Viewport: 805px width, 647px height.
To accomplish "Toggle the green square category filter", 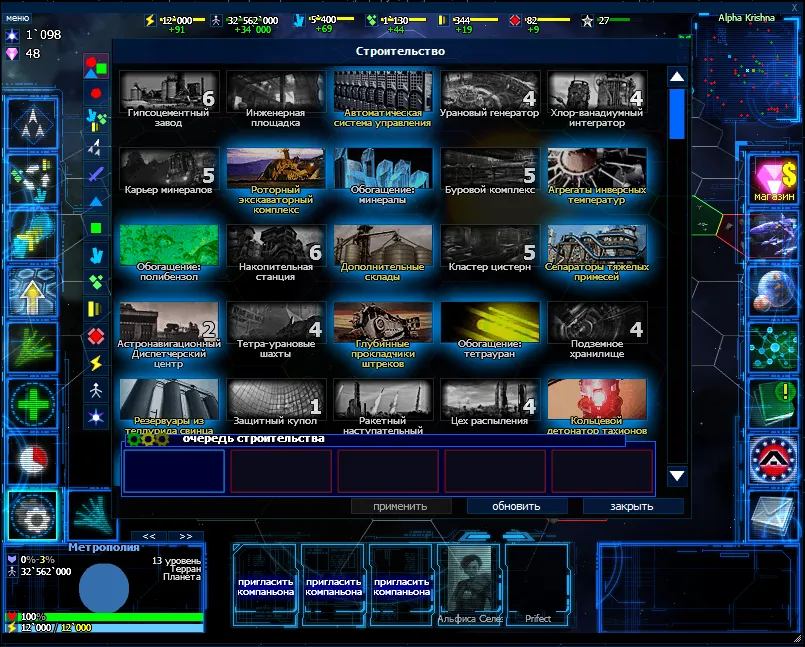I will point(96,228).
